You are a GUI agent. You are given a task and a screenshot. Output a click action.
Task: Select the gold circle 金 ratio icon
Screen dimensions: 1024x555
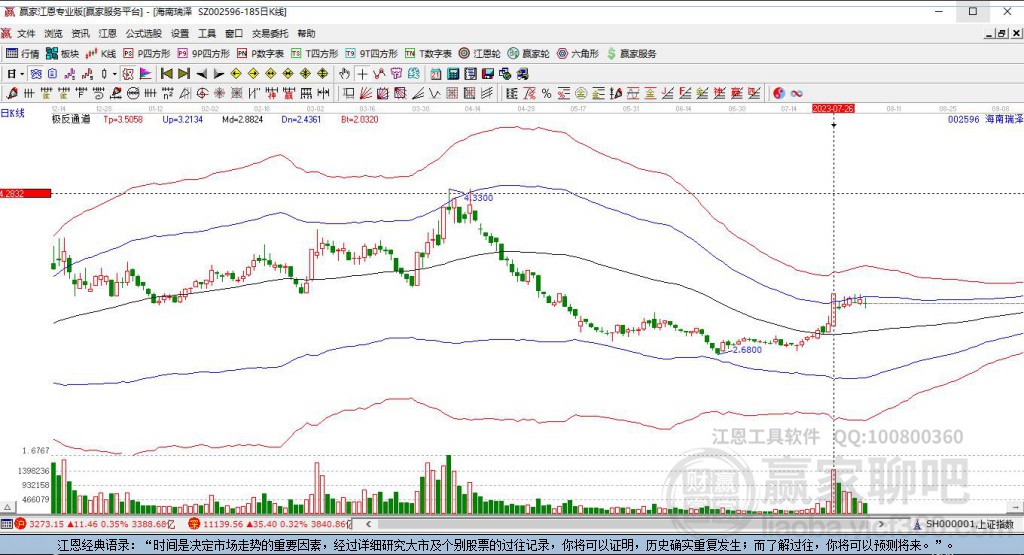click(x=581, y=93)
